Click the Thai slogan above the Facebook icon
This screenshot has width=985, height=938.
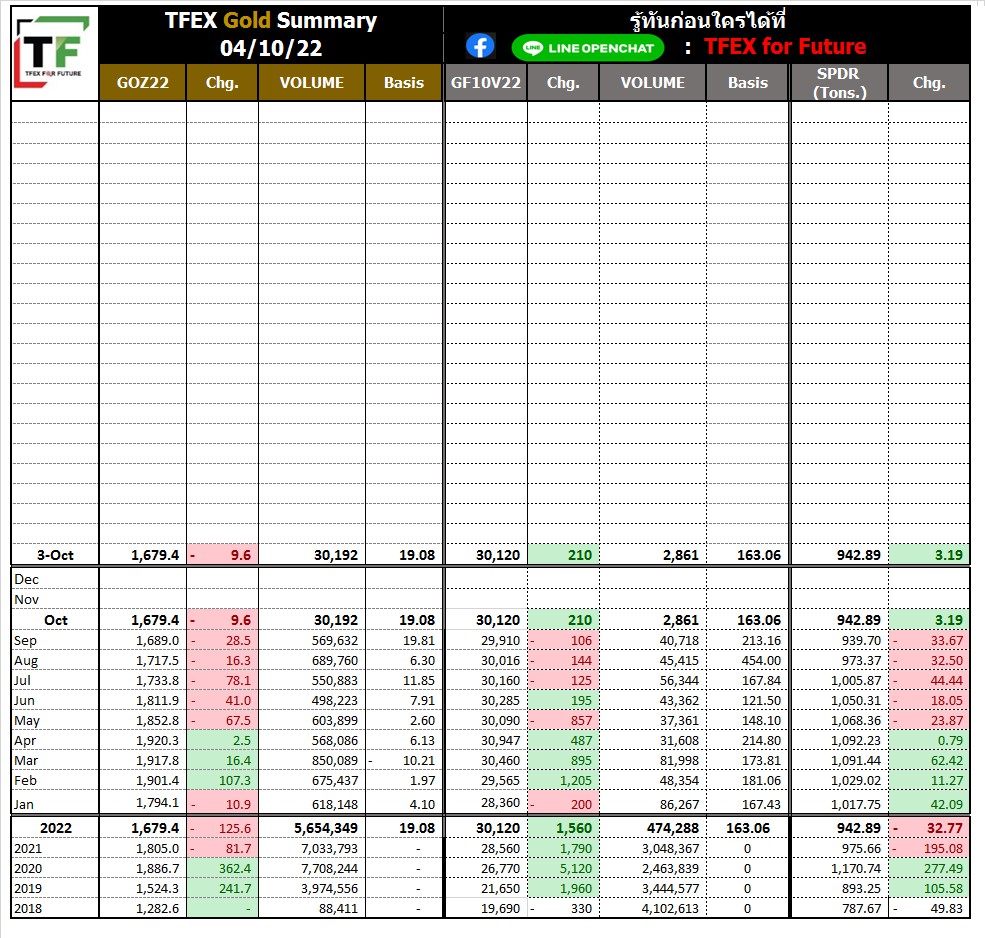click(x=707, y=19)
